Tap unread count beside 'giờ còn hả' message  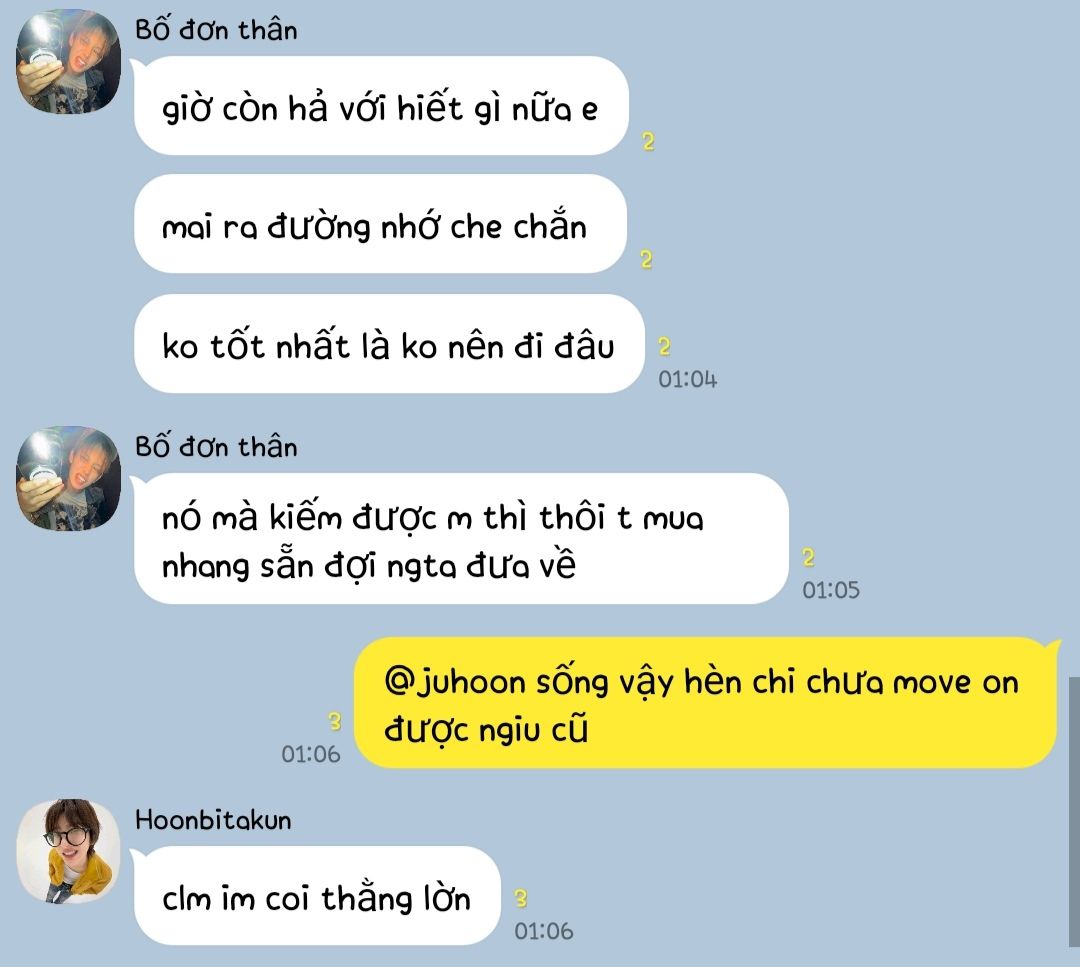tap(648, 142)
